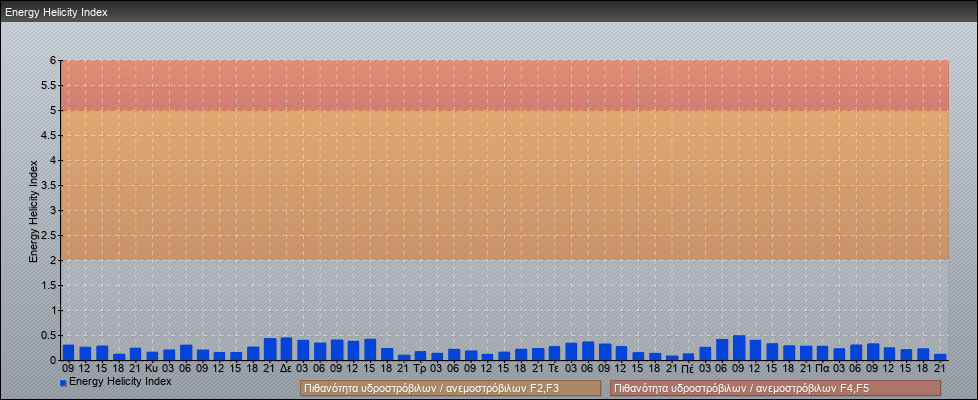Select the Πέ day label on the x-axis
Image resolution: width=978 pixels, height=400 pixels.
(x=688, y=368)
